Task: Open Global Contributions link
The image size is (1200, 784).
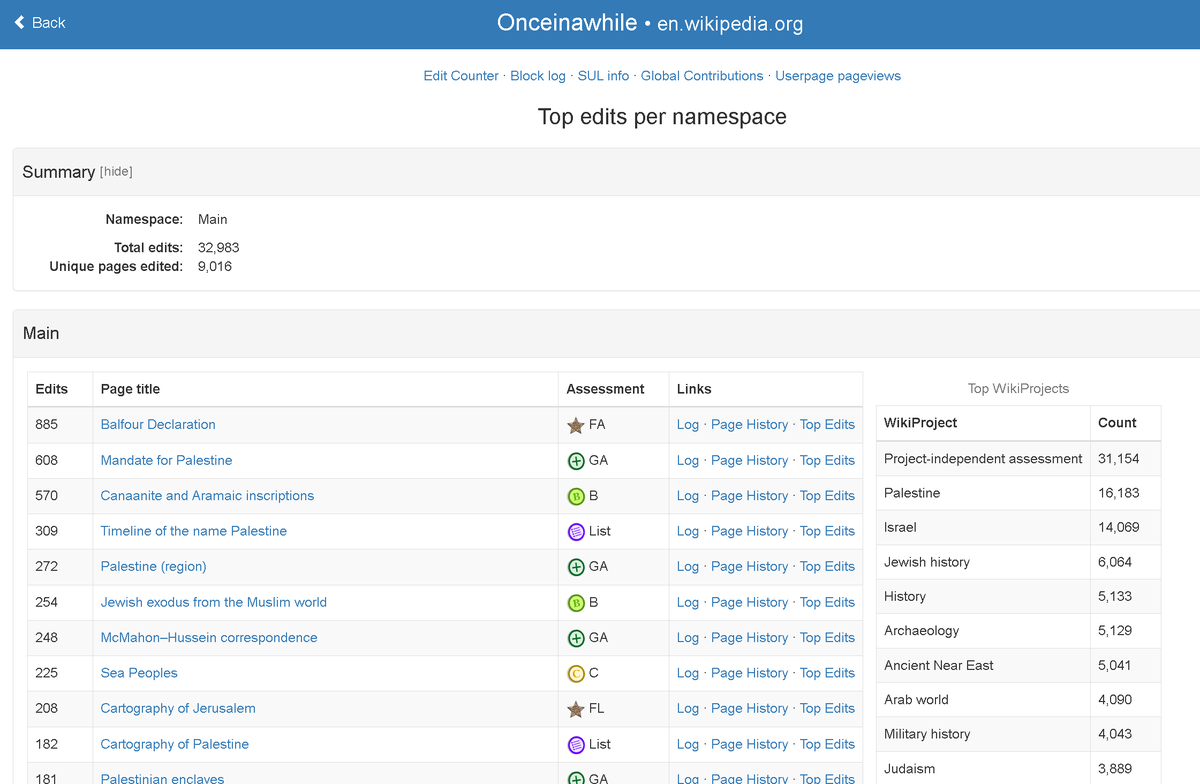Action: pos(702,76)
